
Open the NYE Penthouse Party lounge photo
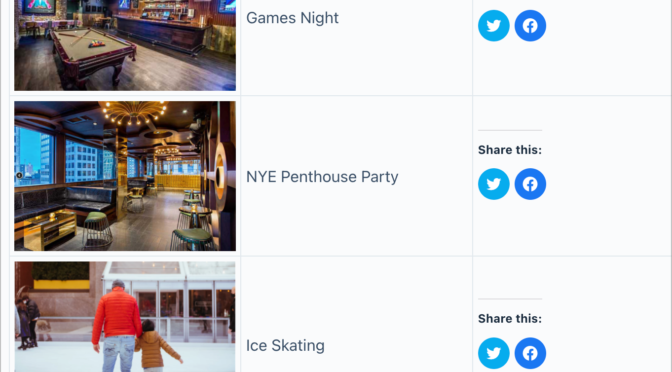125,176
